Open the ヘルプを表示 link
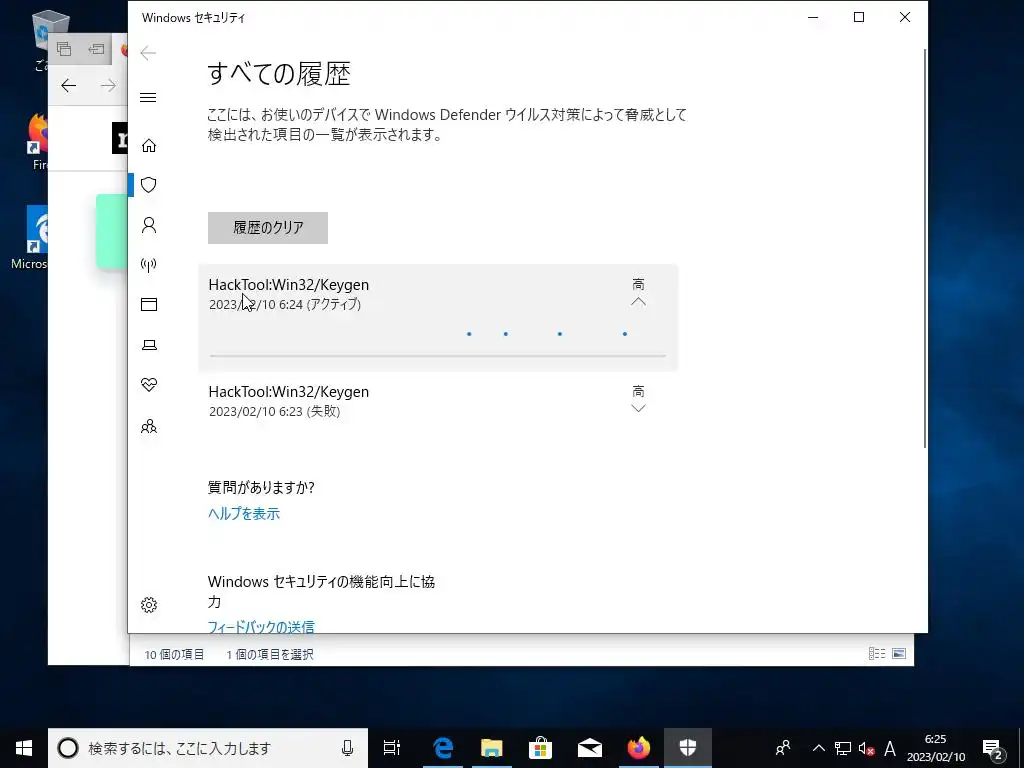 coord(244,513)
